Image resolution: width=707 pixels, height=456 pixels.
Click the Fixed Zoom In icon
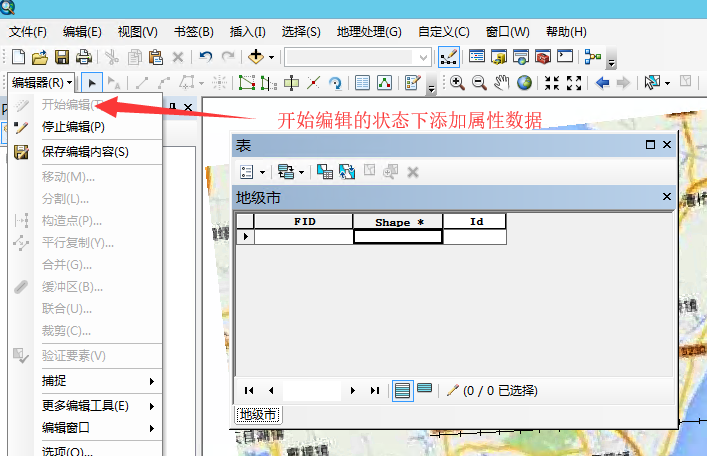(x=552, y=83)
